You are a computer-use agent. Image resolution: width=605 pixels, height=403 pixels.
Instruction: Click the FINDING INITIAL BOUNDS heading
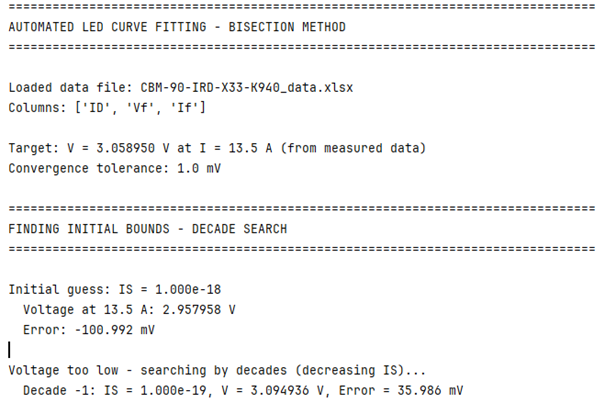[x=94, y=229]
